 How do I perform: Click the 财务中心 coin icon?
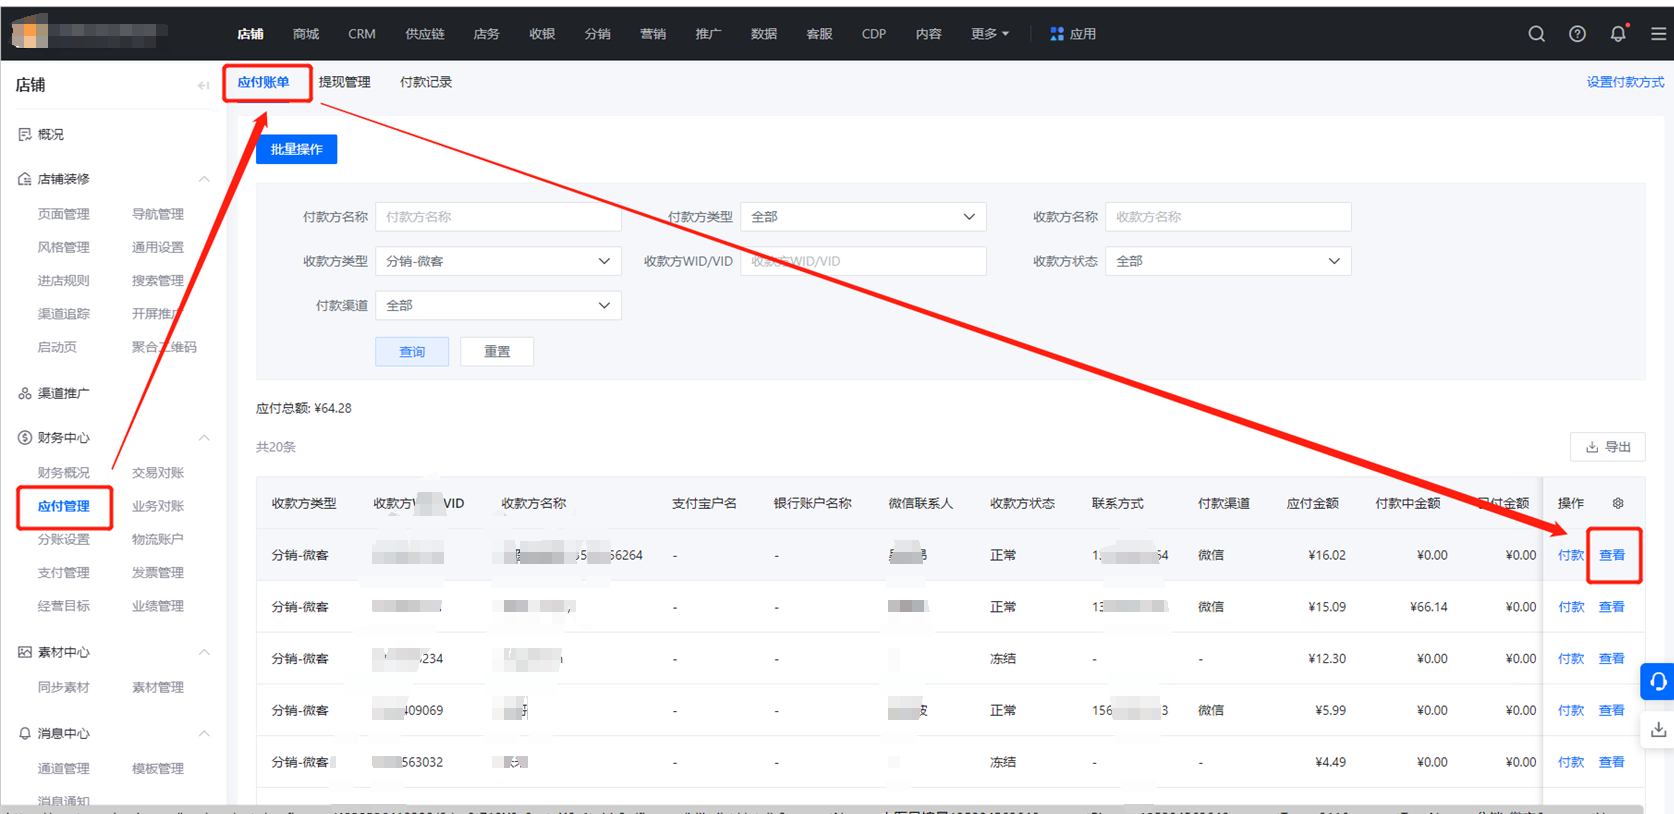(x=25, y=438)
